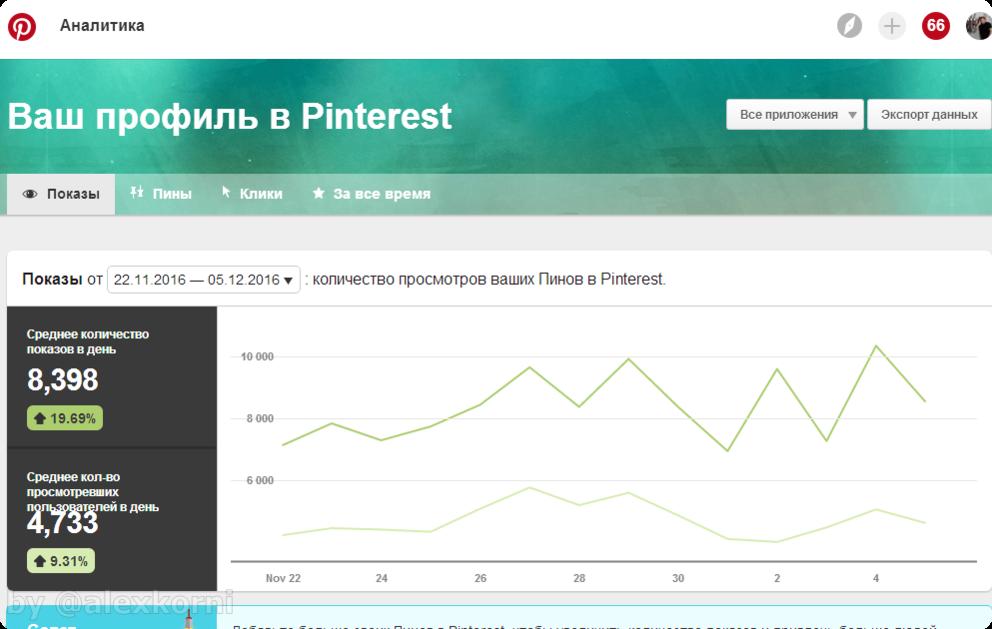The width and height of the screenshot is (992, 629).
Task: Switch to the Показы tab
Action: click(x=61, y=194)
